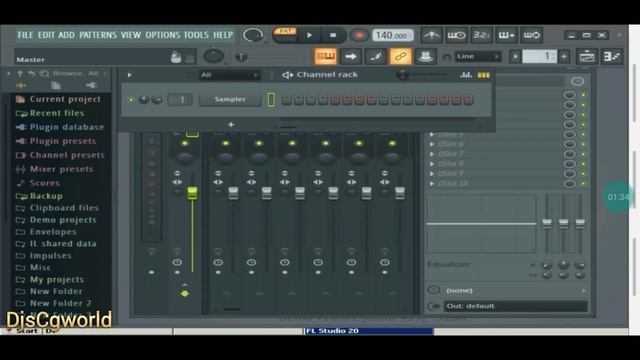Click the tempo 140.000 display
The width and height of the screenshot is (640, 360).
click(x=393, y=36)
